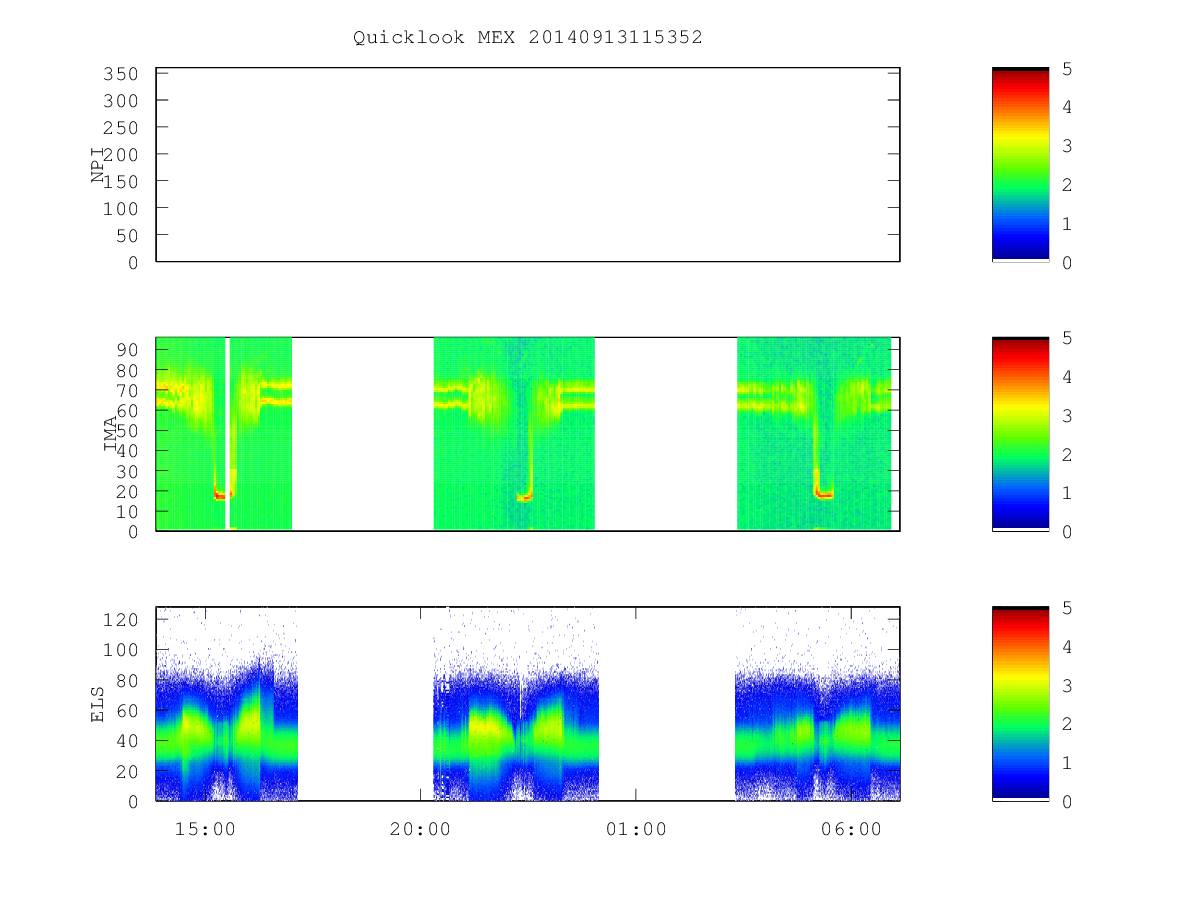The height and width of the screenshot is (900, 1200).
Task: Click the IMA data block spanning 20:00
Action: [x=514, y=434]
